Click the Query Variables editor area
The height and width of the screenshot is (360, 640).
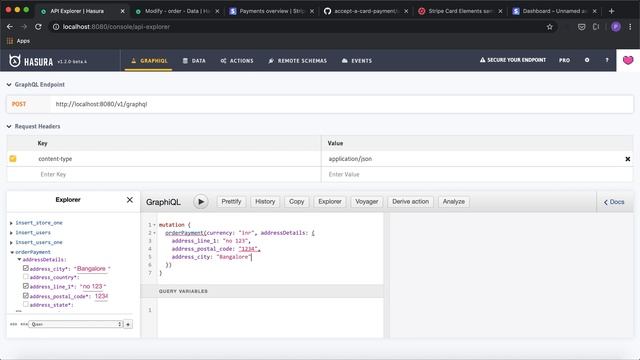(x=270, y=318)
